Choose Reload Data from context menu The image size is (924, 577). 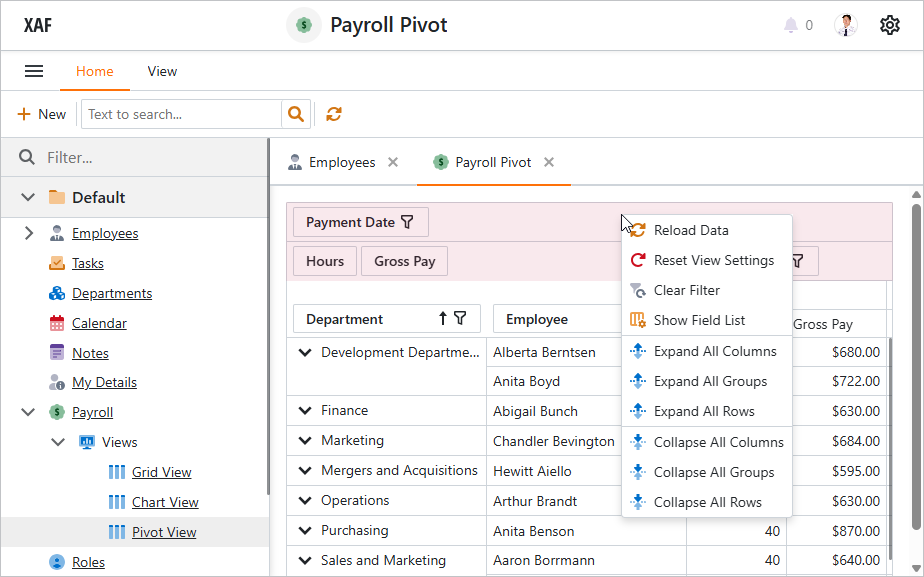tap(707, 230)
